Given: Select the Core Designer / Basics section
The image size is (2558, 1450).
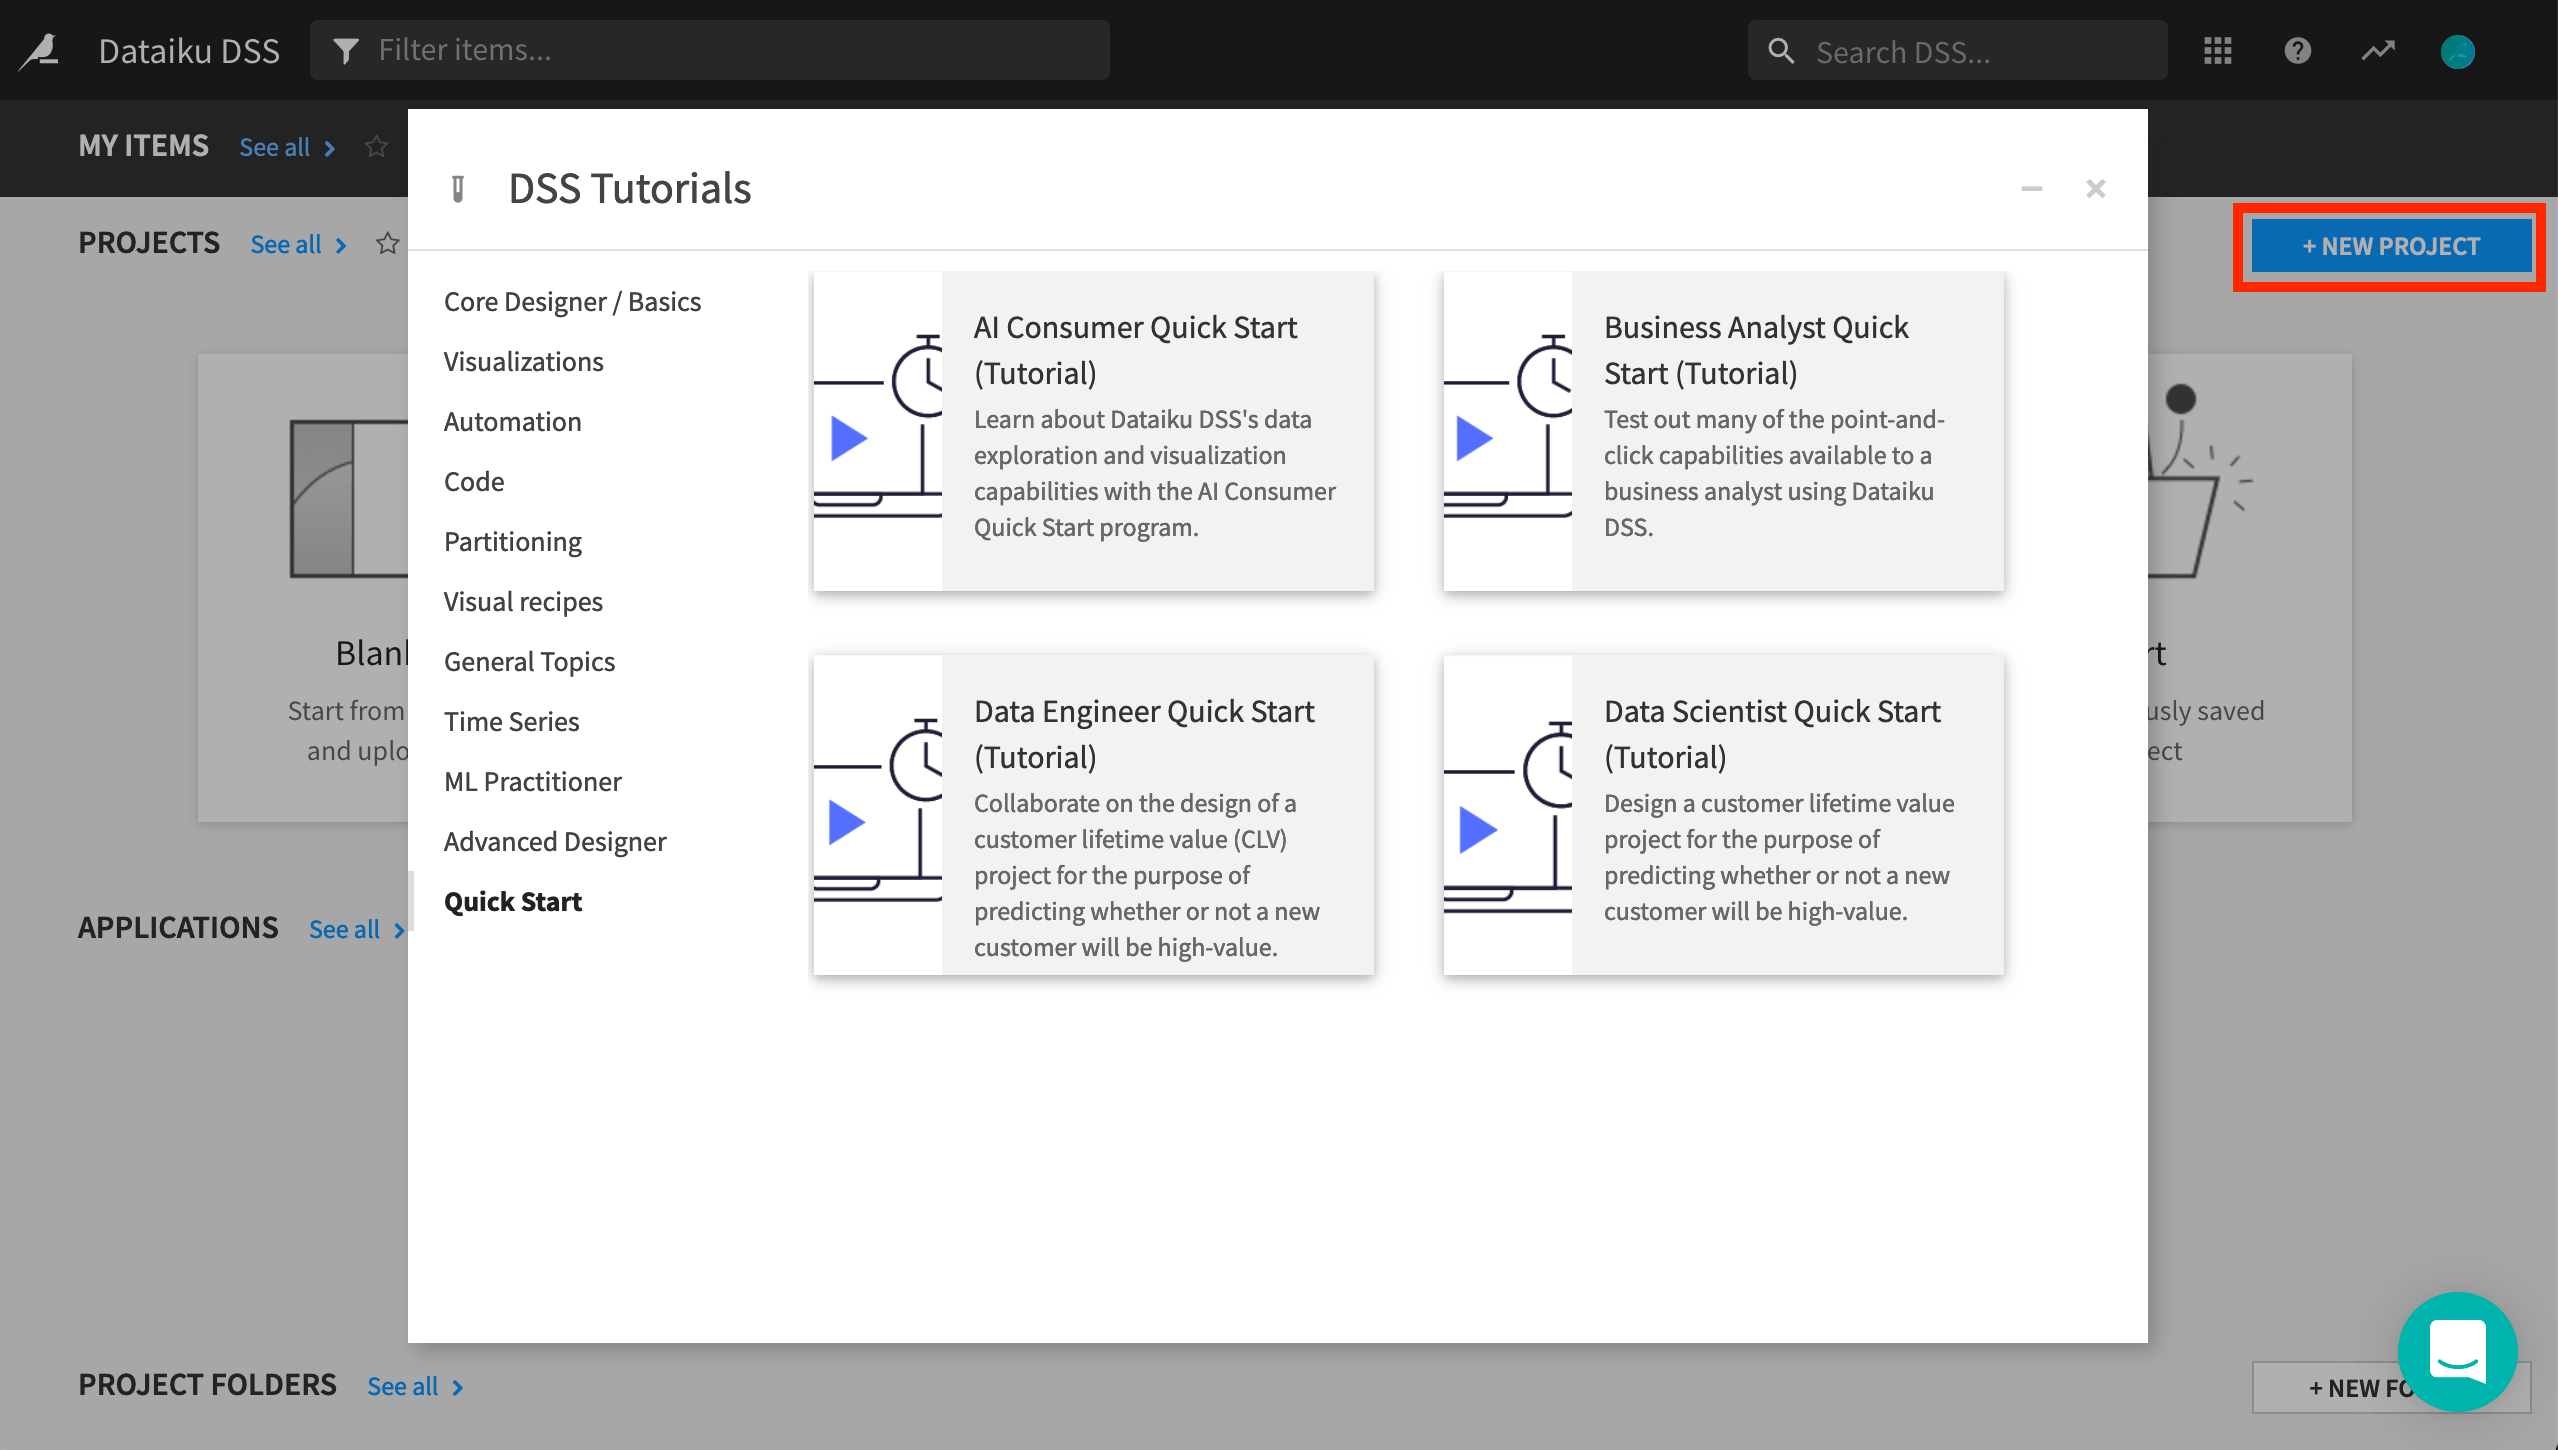Looking at the screenshot, I should click(571, 301).
